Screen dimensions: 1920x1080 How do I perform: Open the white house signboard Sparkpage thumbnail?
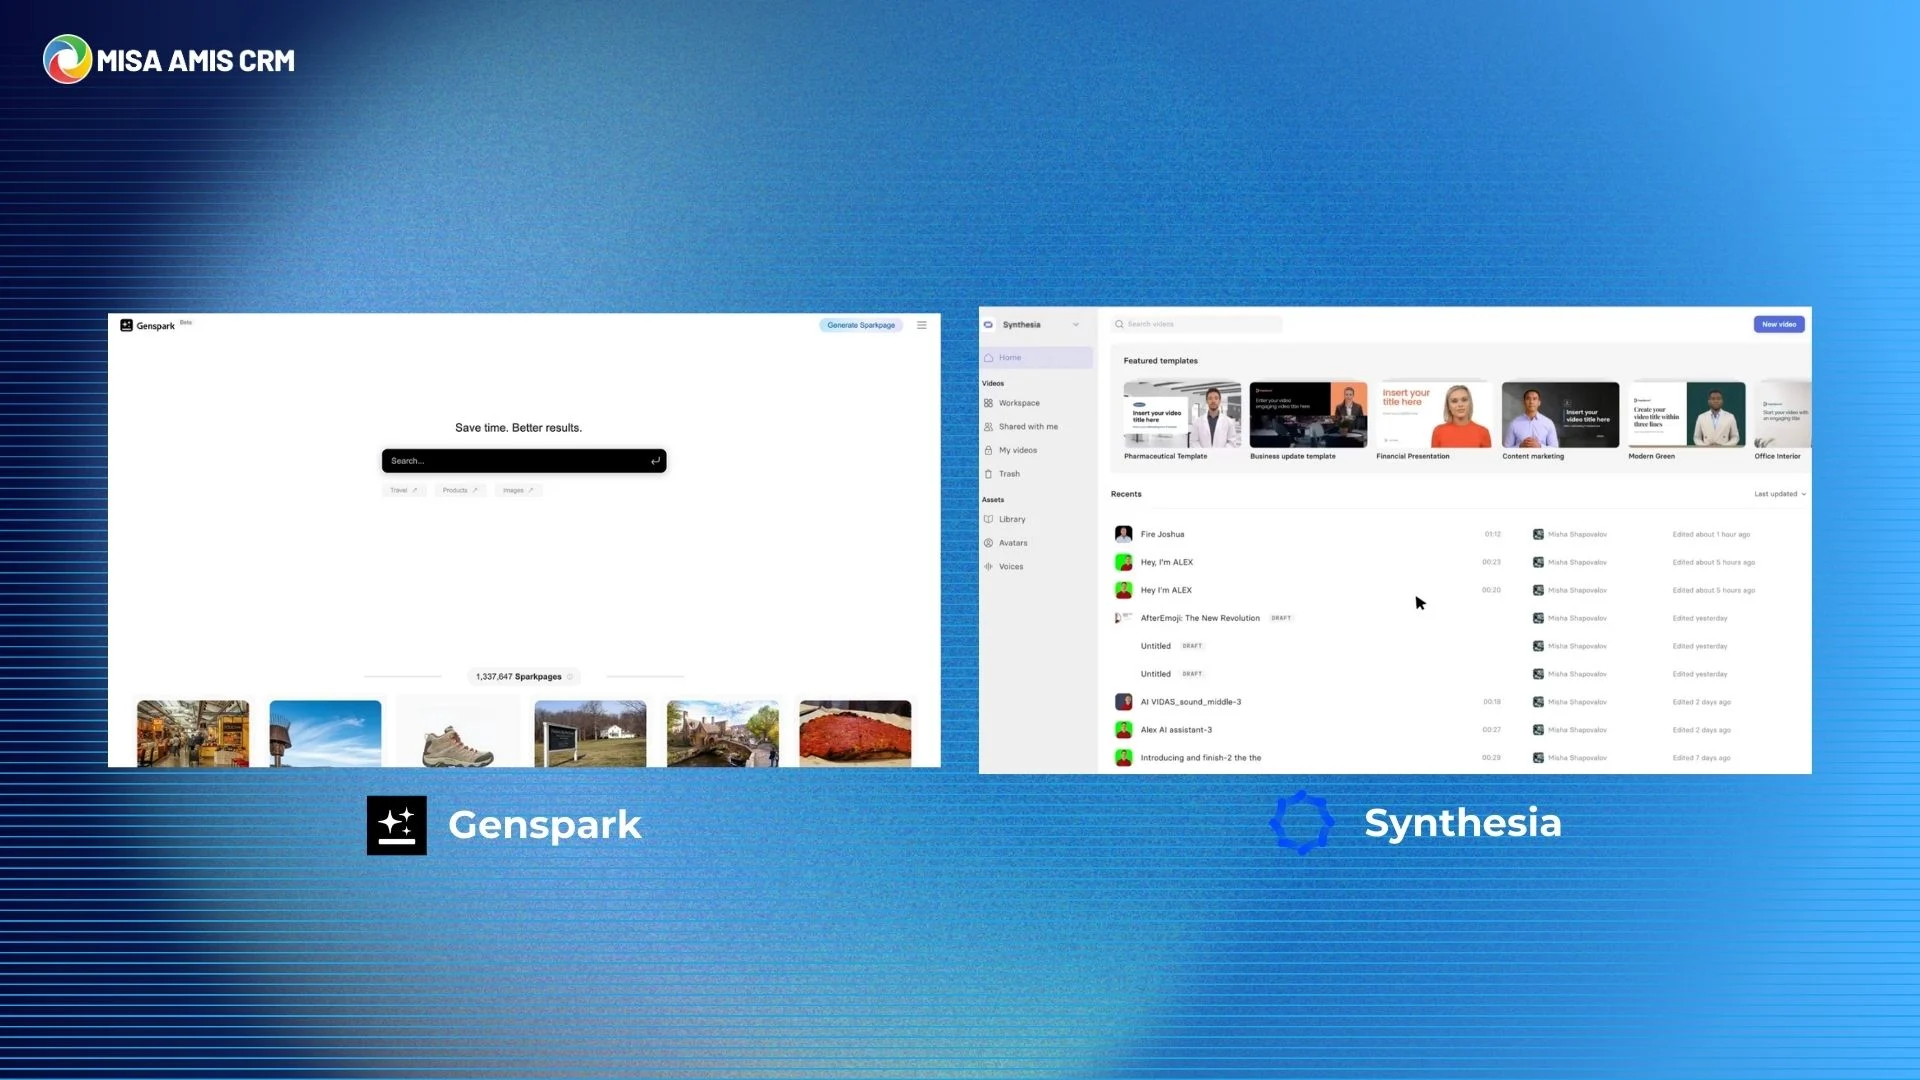[590, 734]
